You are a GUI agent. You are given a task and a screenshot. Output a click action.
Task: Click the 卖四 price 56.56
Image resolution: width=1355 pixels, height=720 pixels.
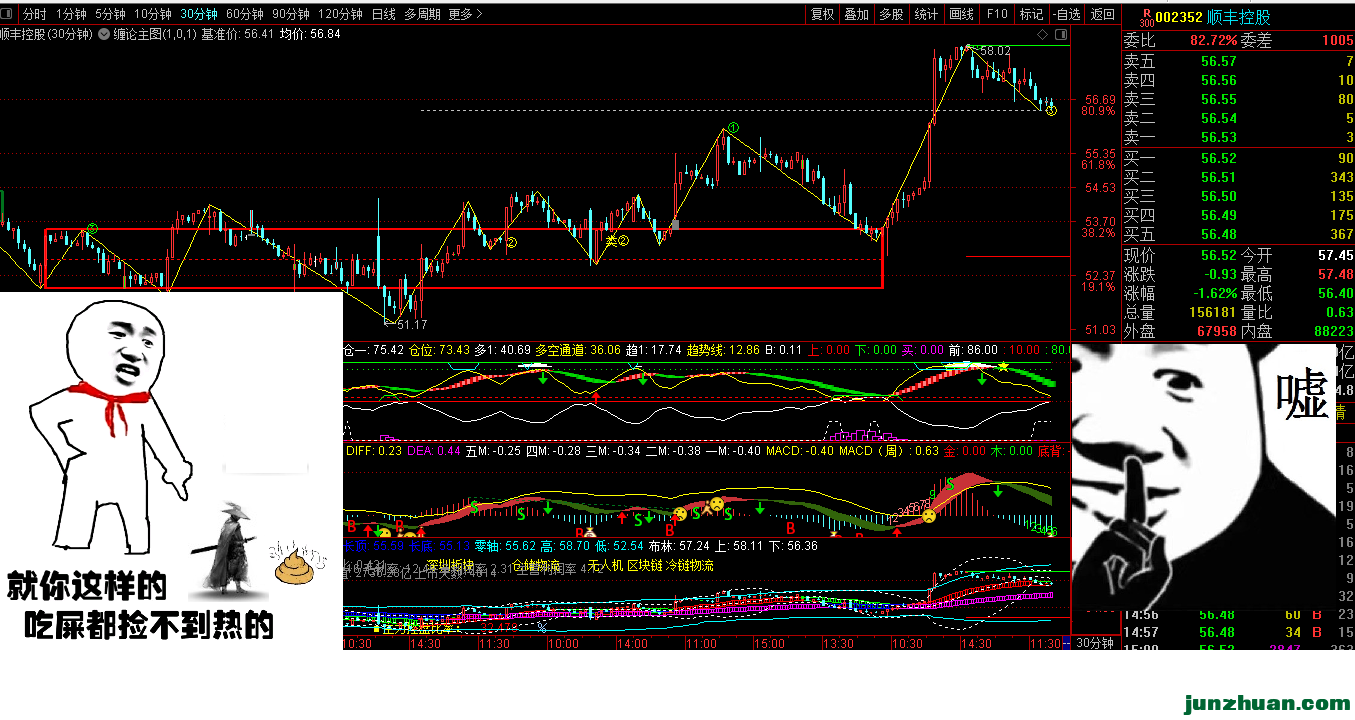coord(1218,80)
